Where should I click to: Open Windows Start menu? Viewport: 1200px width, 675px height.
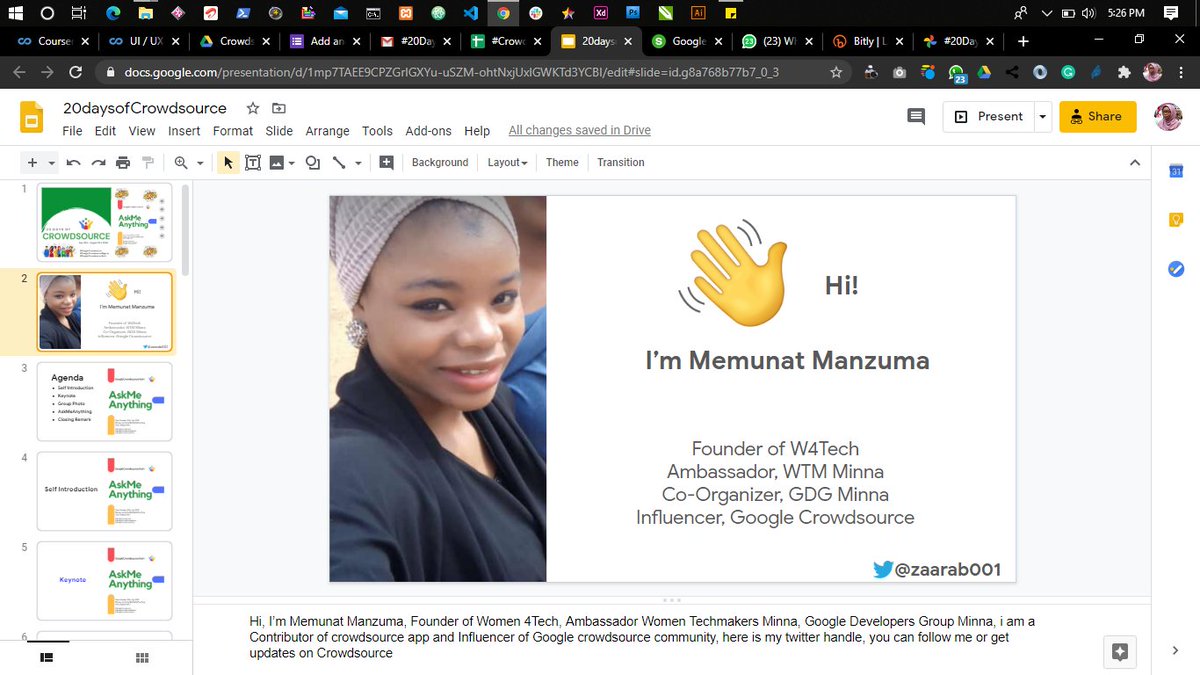[x=17, y=13]
